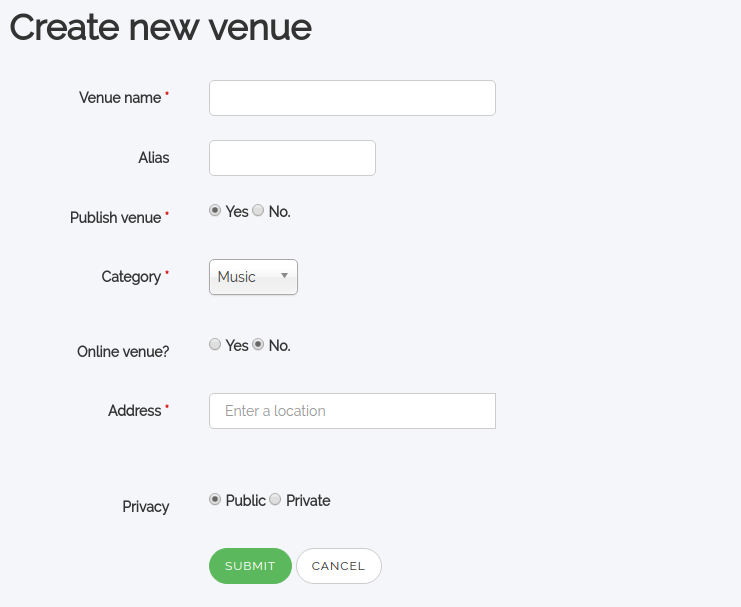This screenshot has height=607, width=741.
Task: Click the 'Privacy' label text
Action: click(x=146, y=507)
